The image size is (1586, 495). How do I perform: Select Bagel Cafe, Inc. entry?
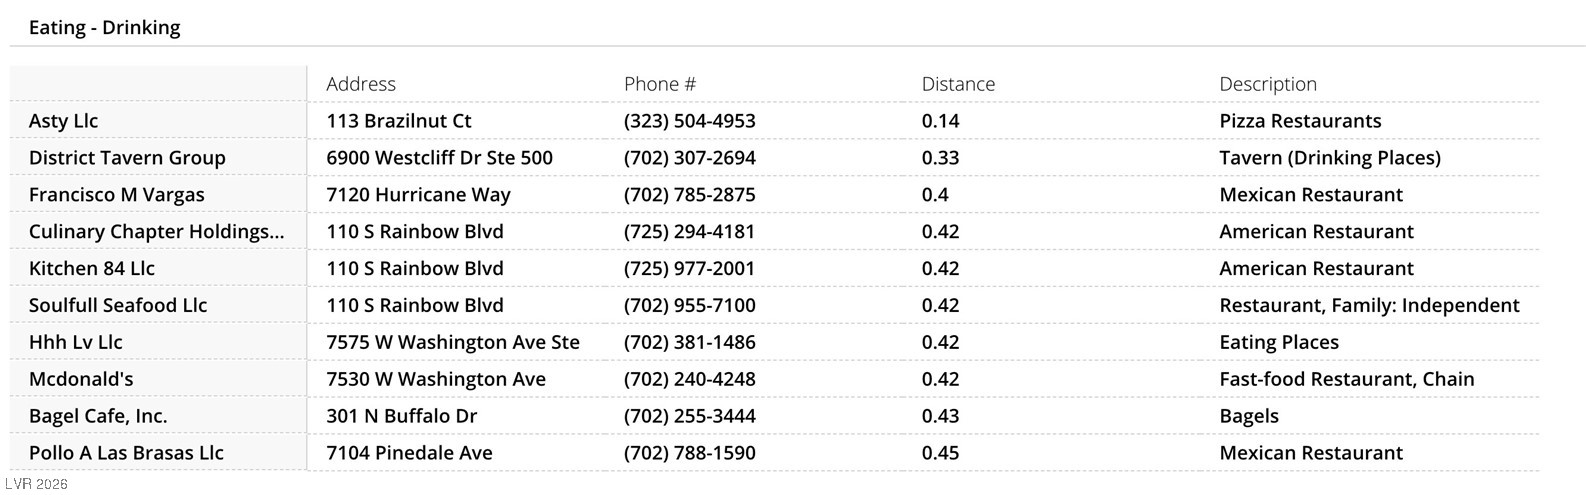(98, 417)
